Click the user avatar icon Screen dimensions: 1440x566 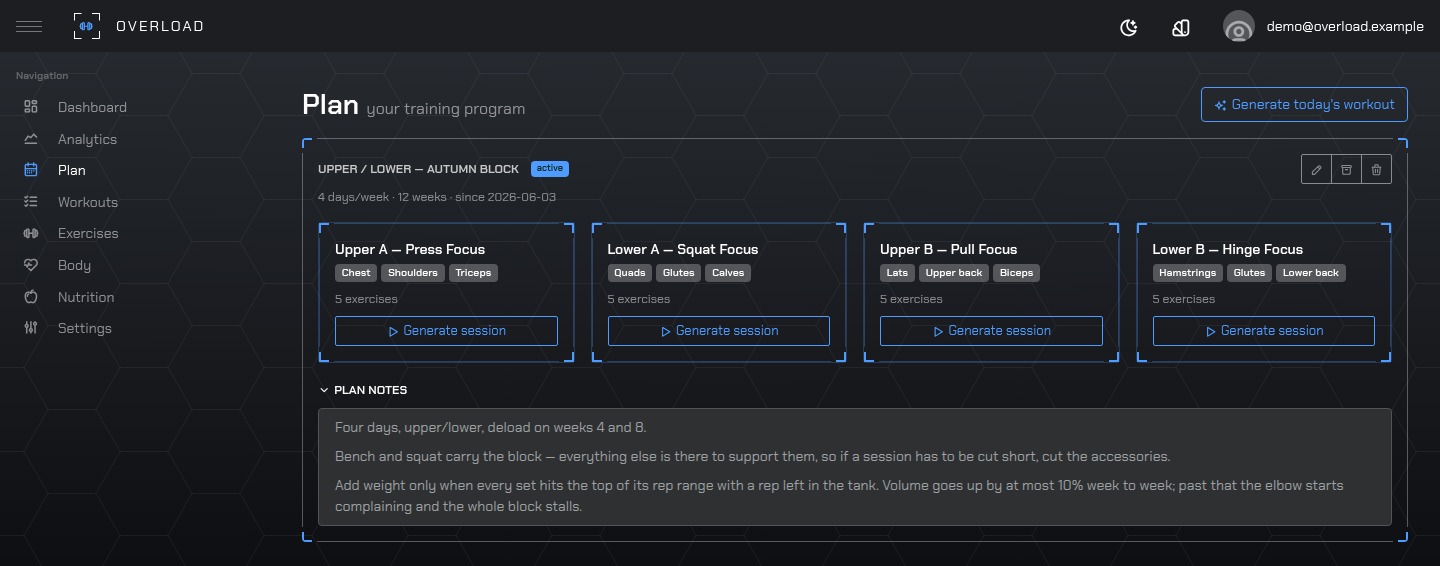(x=1239, y=27)
